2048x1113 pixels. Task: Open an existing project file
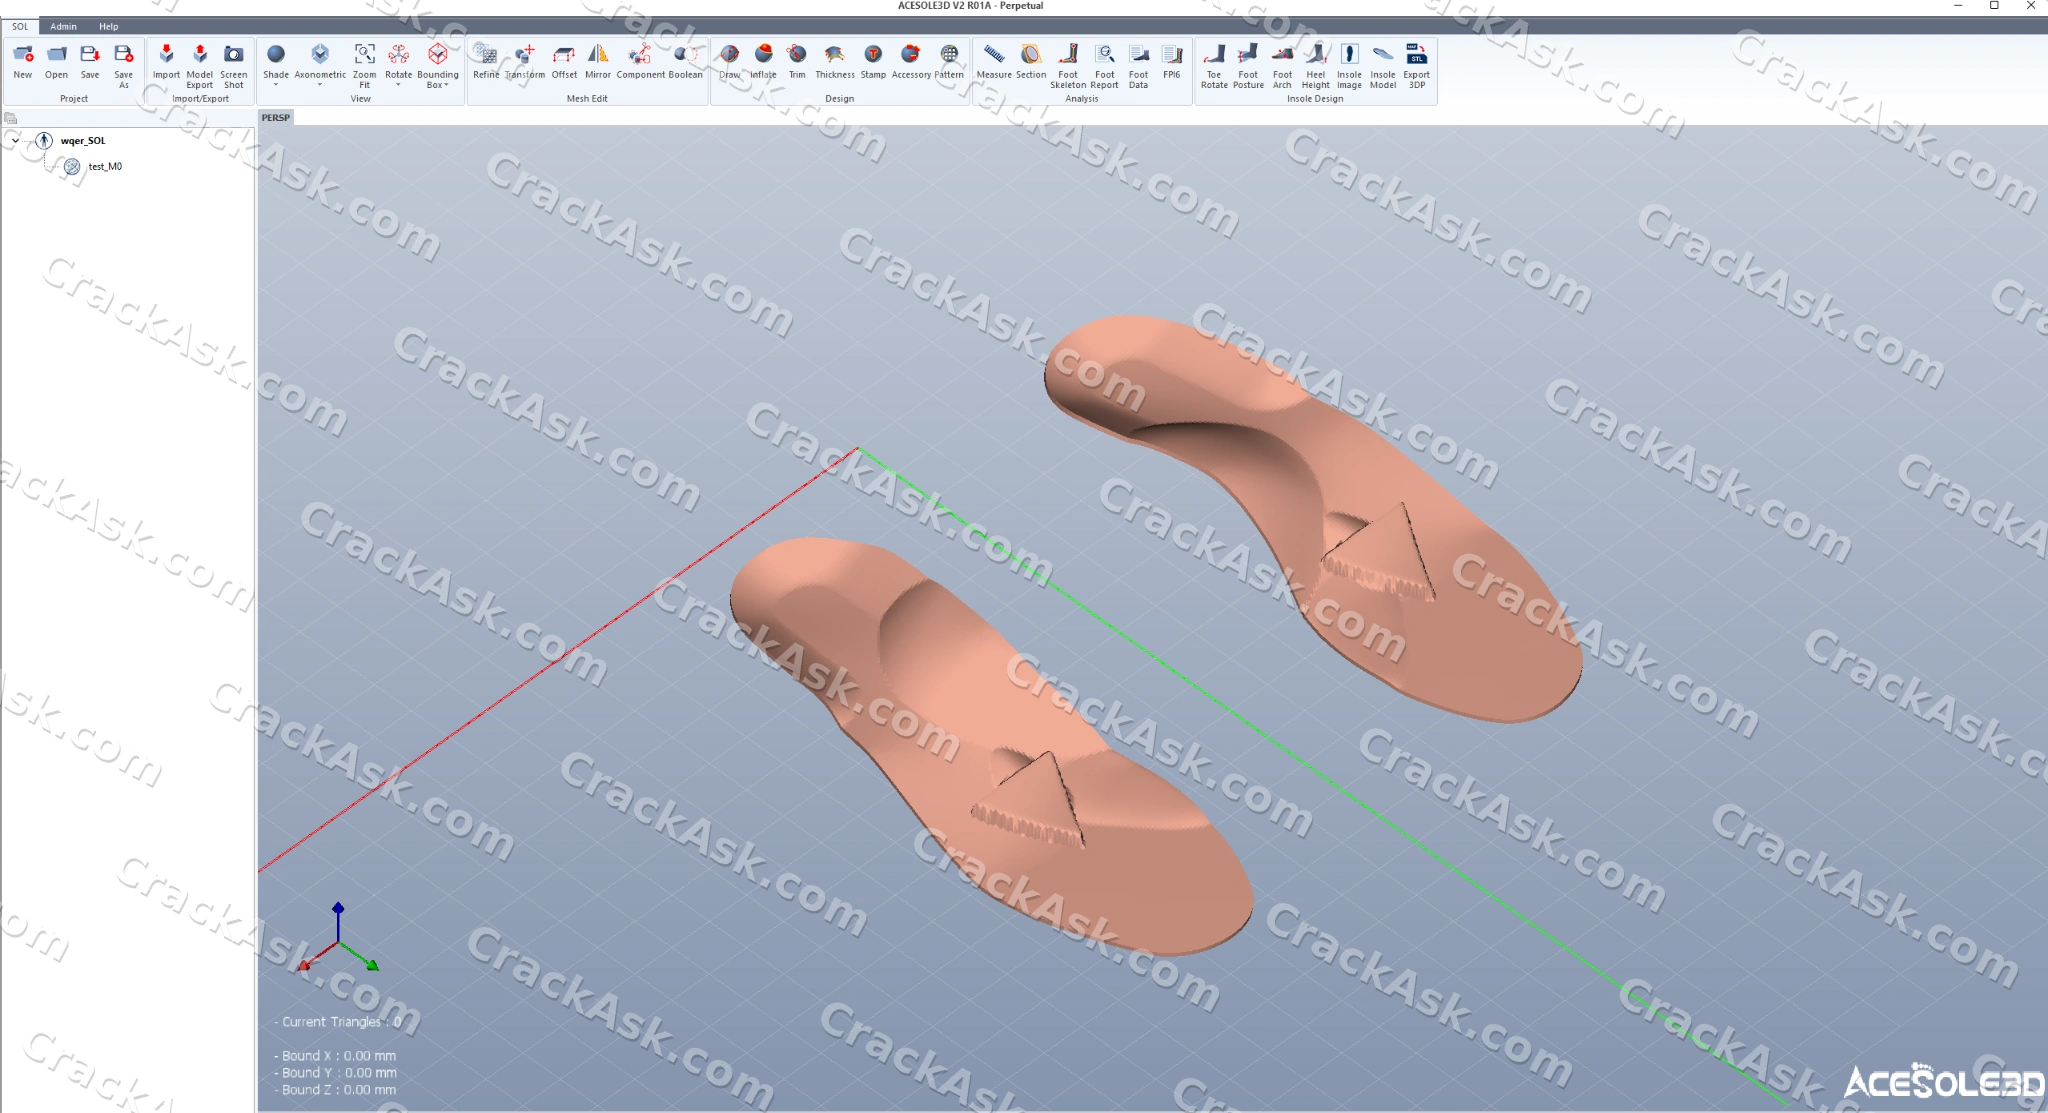tap(56, 61)
